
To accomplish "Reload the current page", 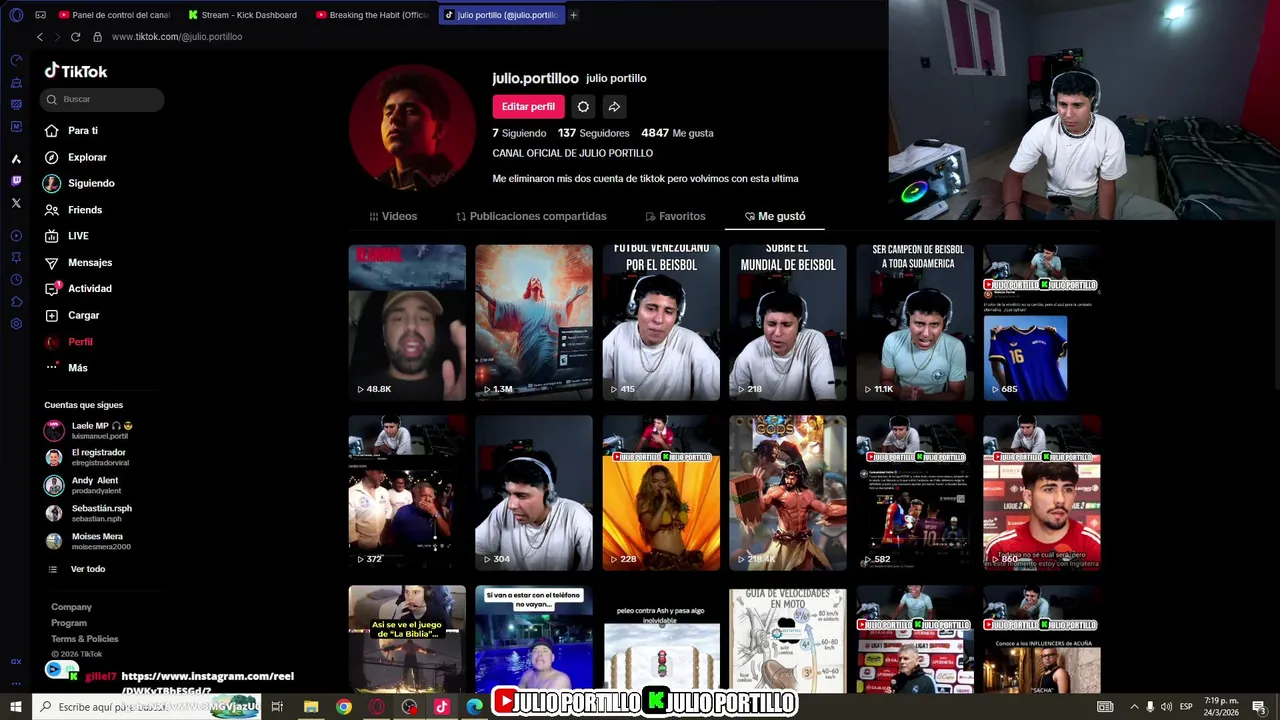I will 75,37.
